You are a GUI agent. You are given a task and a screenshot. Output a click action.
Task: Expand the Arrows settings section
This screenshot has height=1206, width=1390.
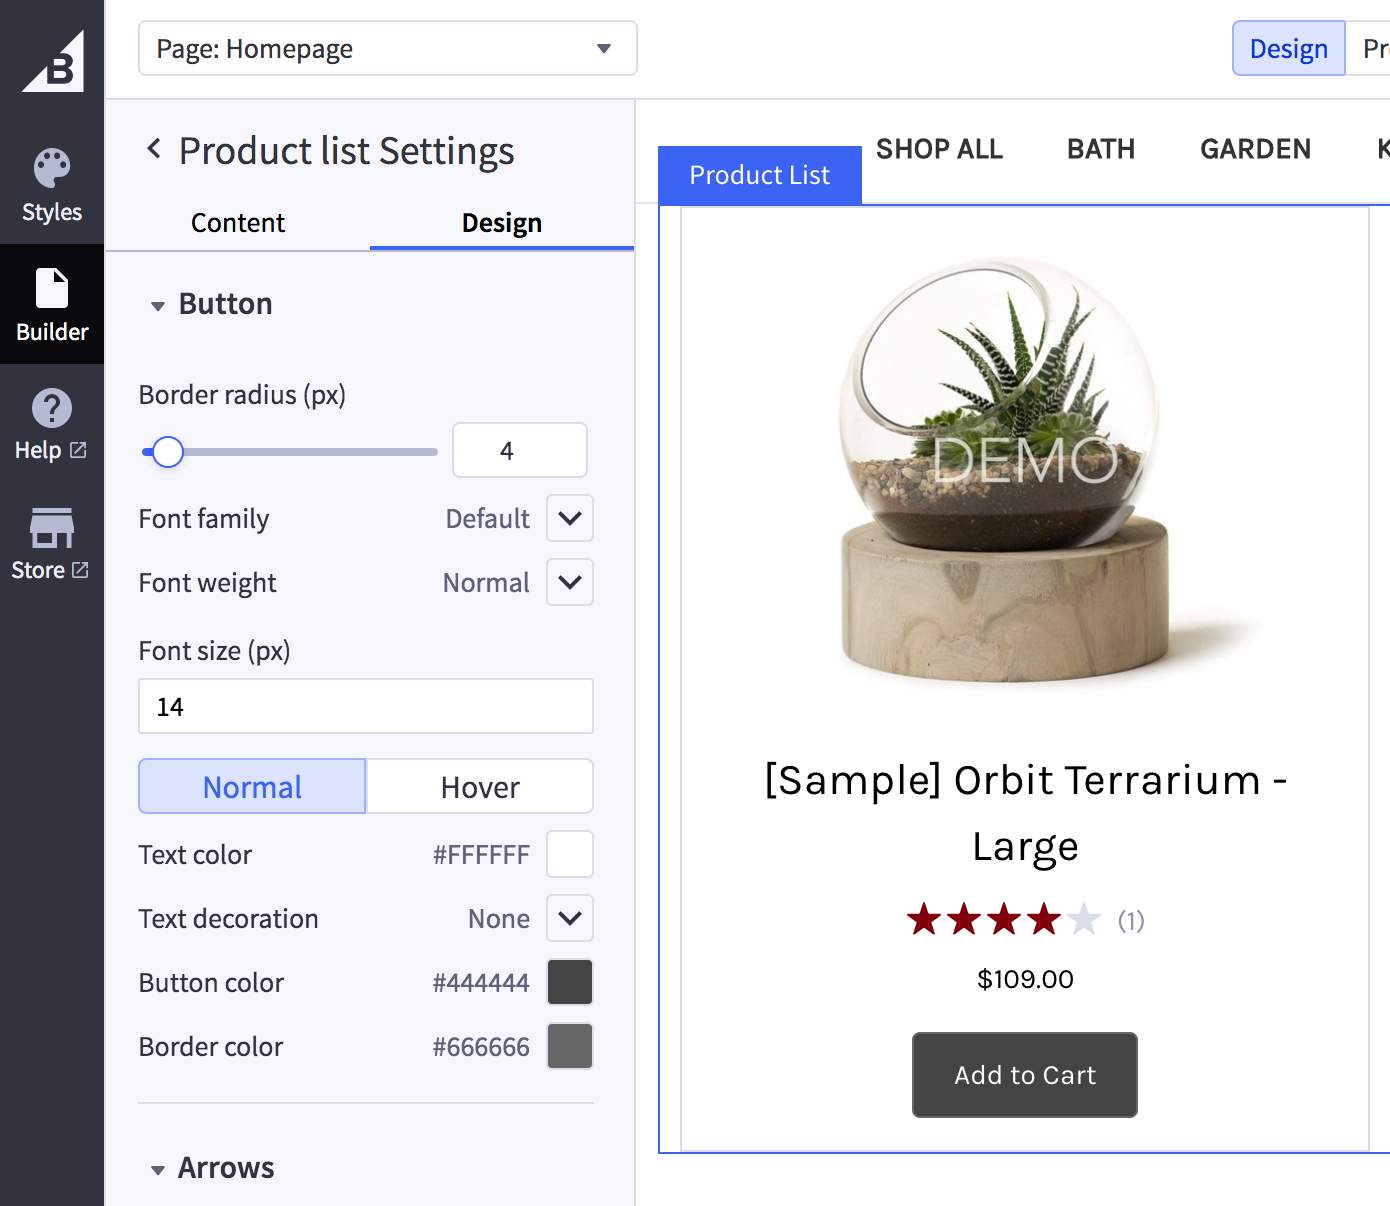click(x=158, y=1168)
